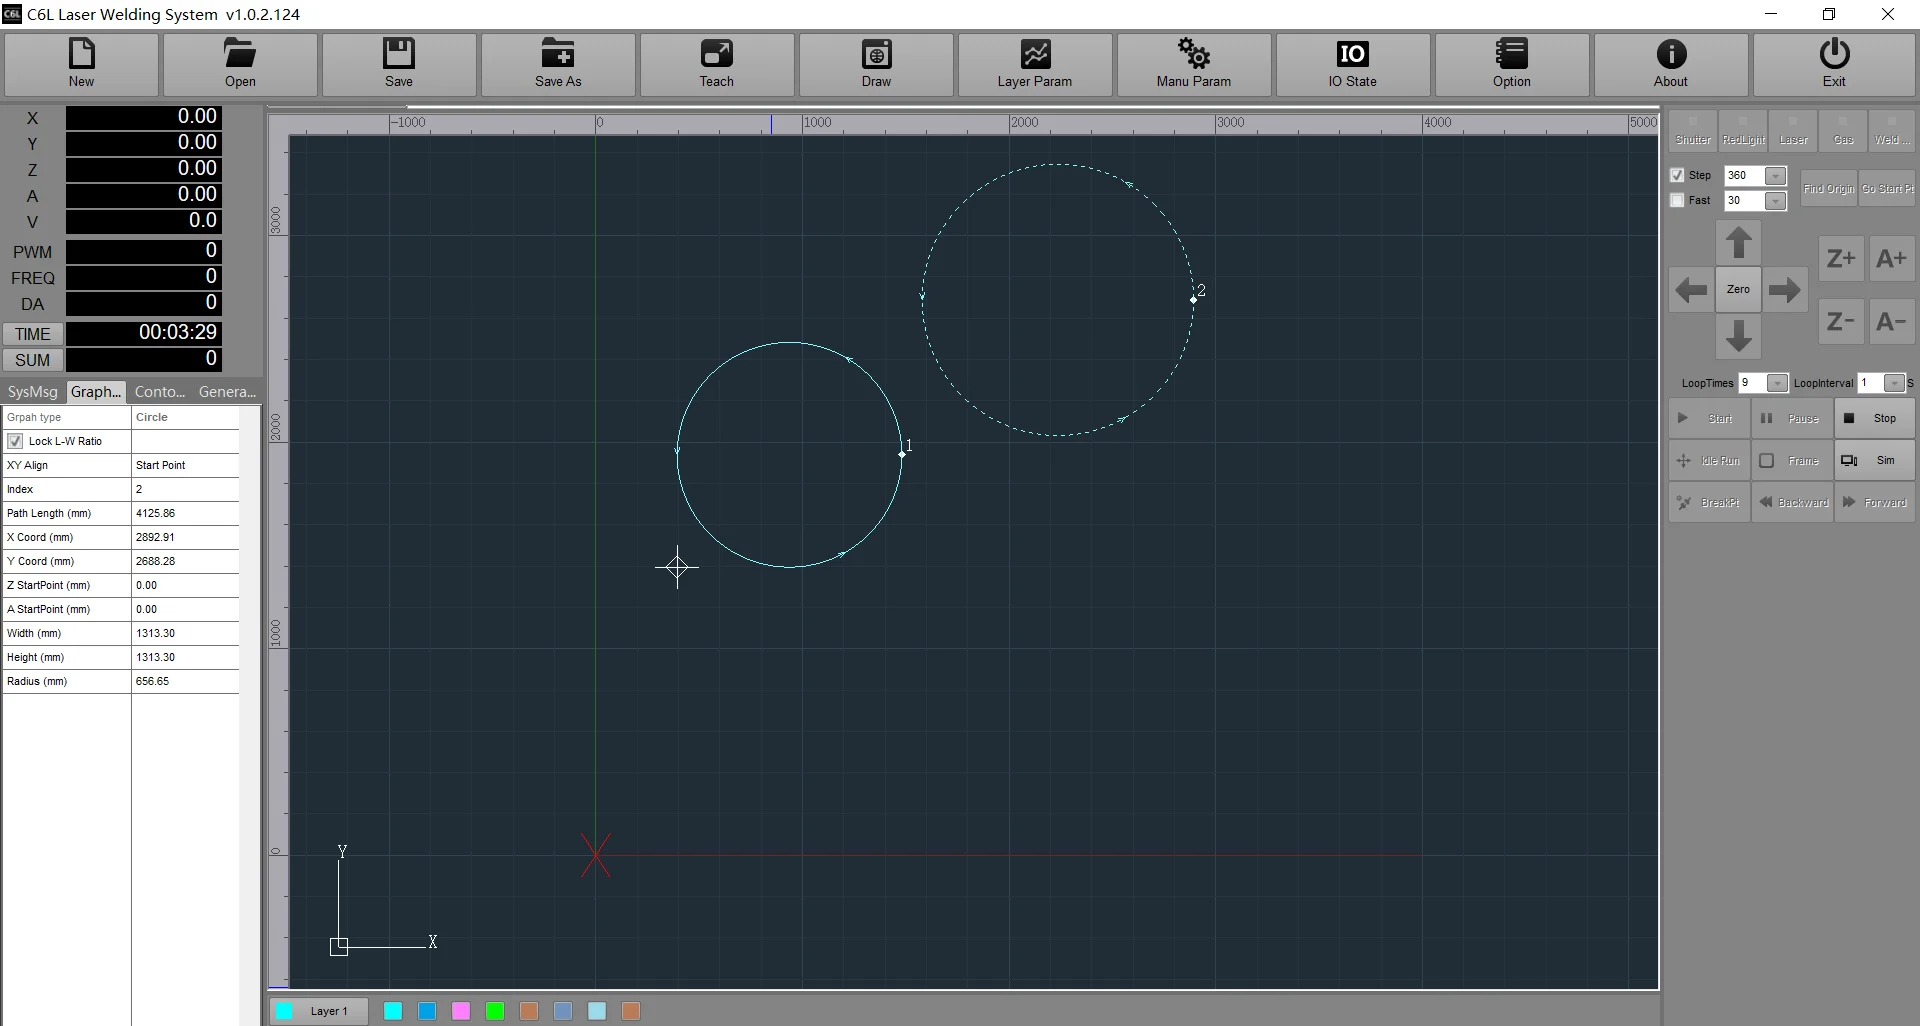Screen dimensions: 1920x1026
Task: Click the Start play button
Action: [1709, 418]
